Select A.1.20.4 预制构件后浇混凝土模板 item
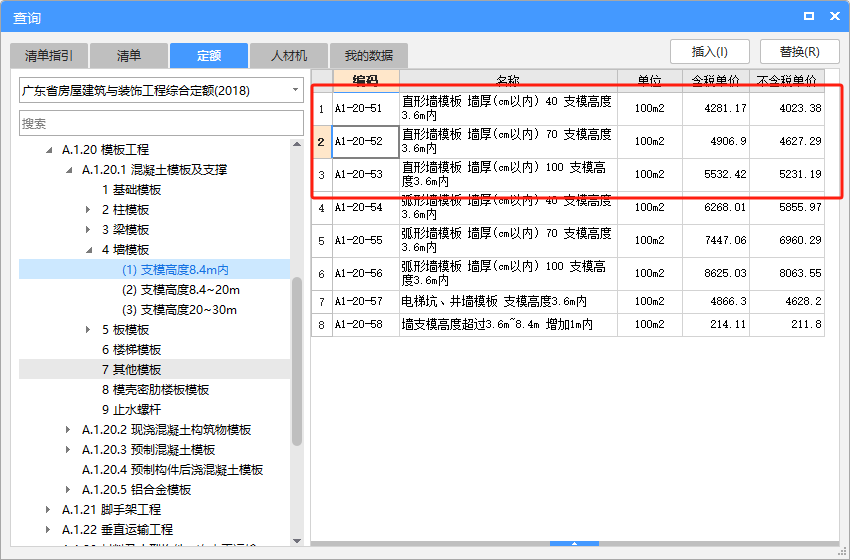Image resolution: width=850 pixels, height=560 pixels. pyautogui.click(x=172, y=470)
